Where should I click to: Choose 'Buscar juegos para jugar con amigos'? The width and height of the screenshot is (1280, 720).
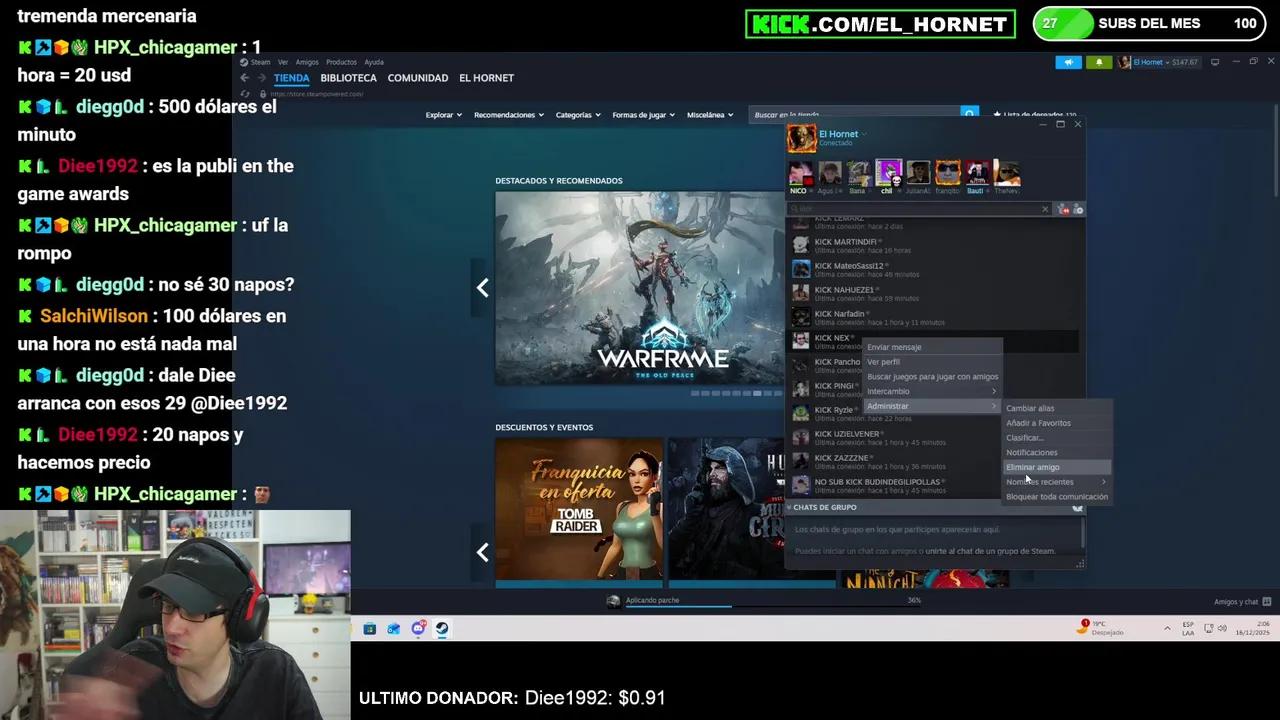pyautogui.click(x=932, y=377)
